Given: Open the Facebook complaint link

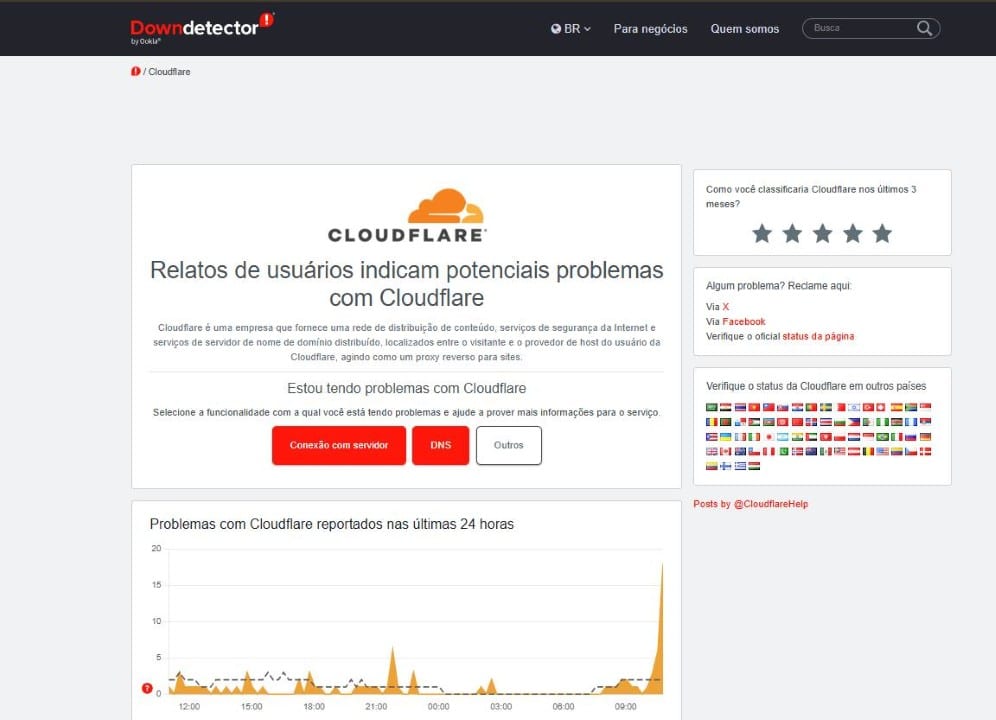Looking at the screenshot, I should (744, 322).
